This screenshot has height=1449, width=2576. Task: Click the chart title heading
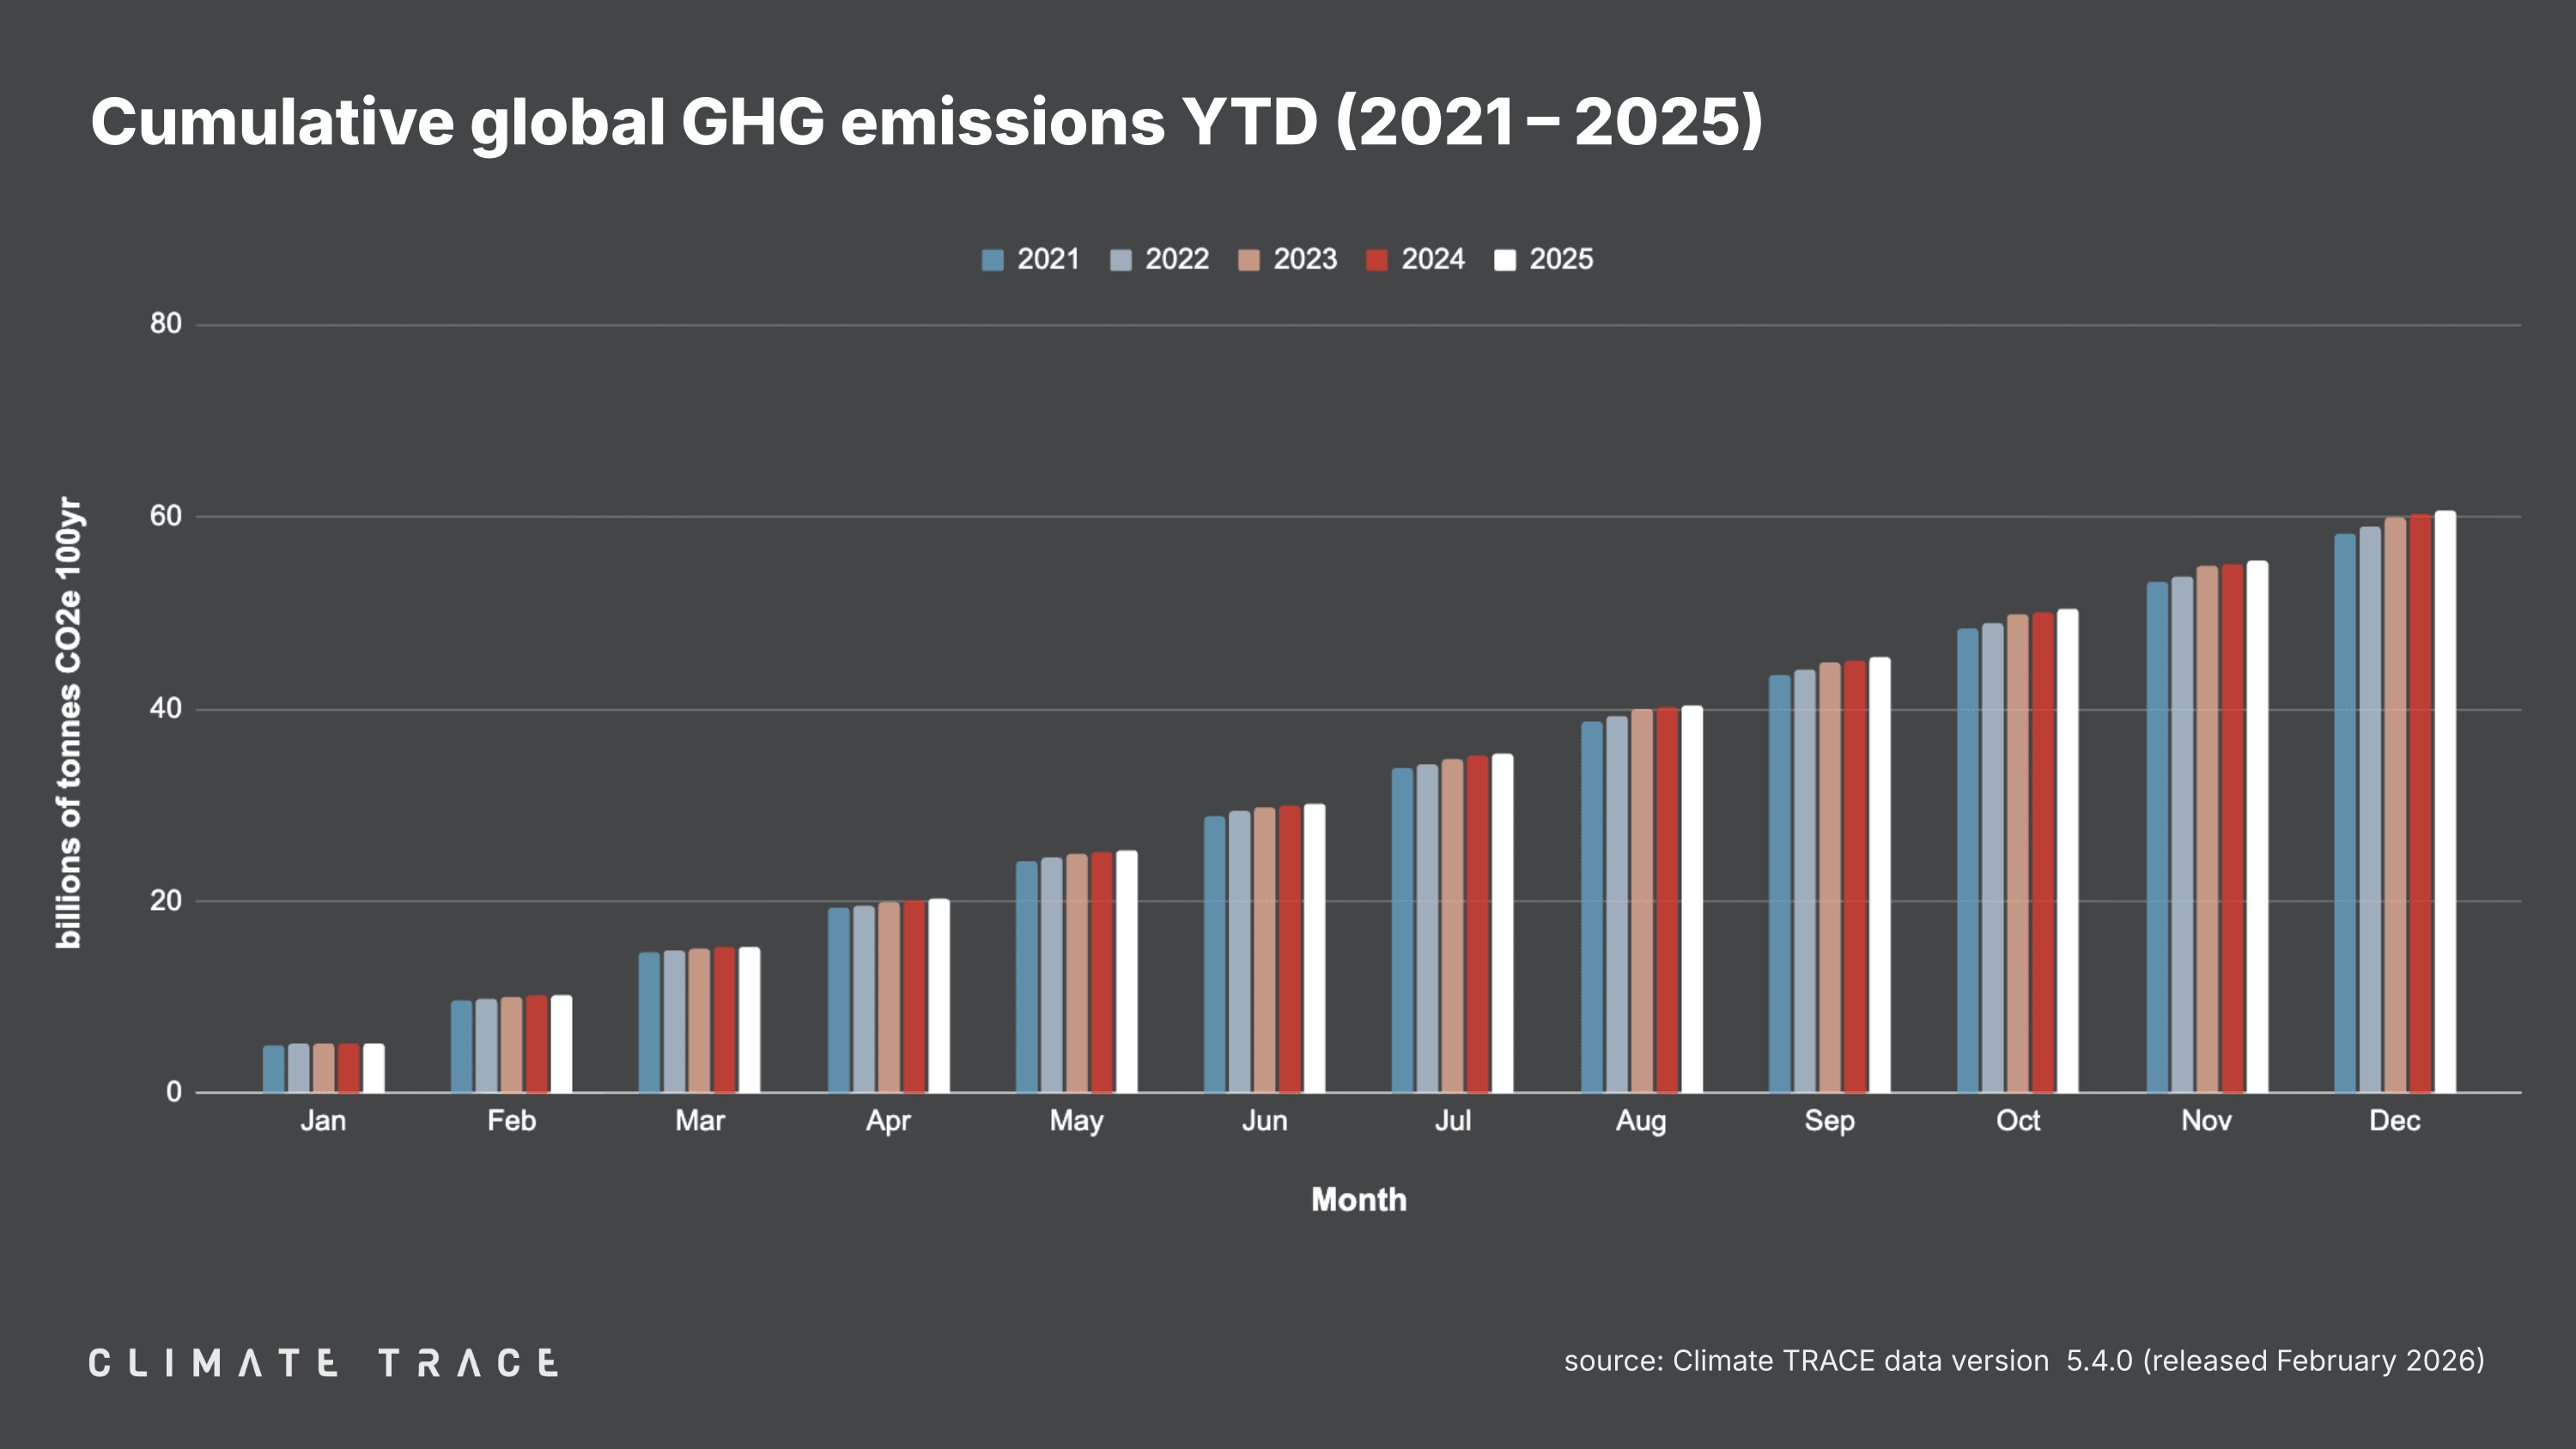click(x=926, y=122)
